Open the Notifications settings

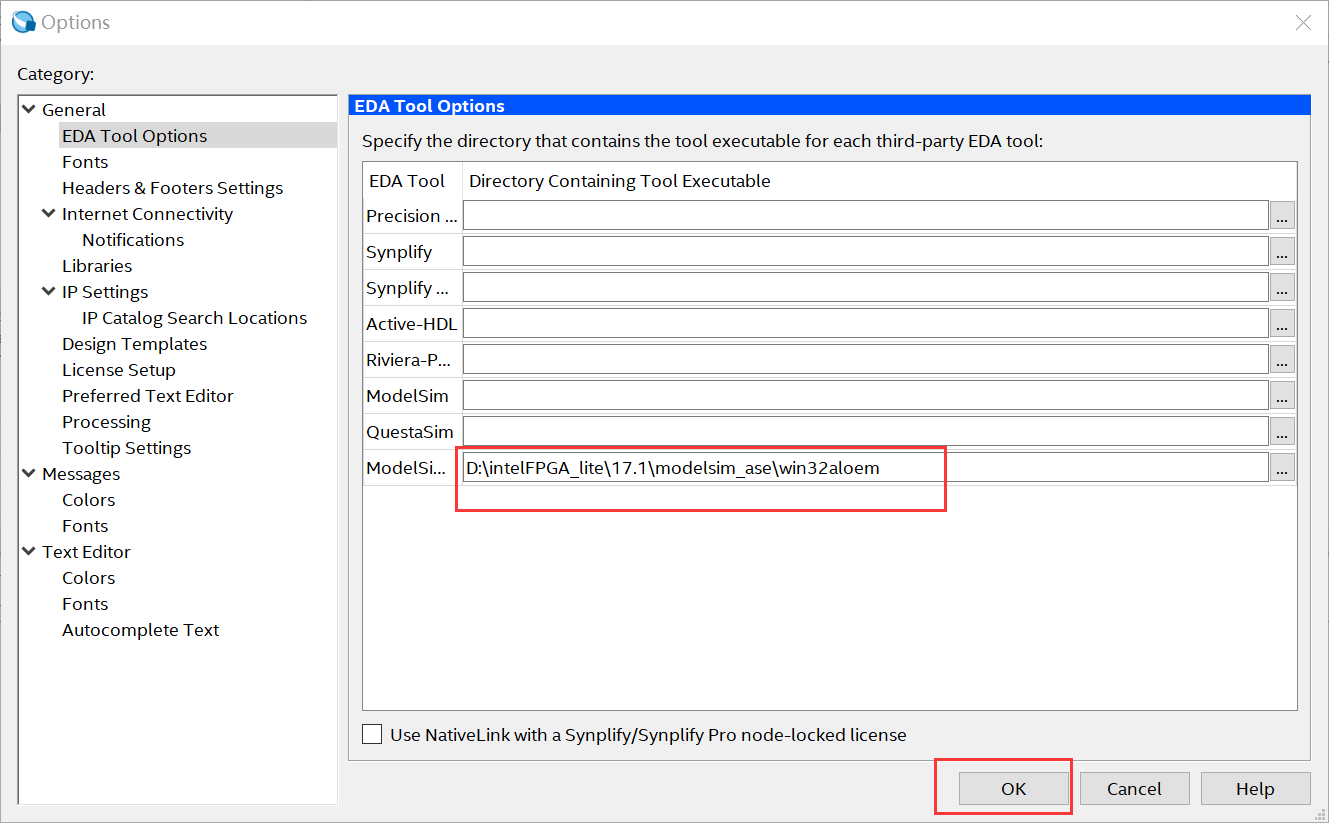tap(133, 240)
